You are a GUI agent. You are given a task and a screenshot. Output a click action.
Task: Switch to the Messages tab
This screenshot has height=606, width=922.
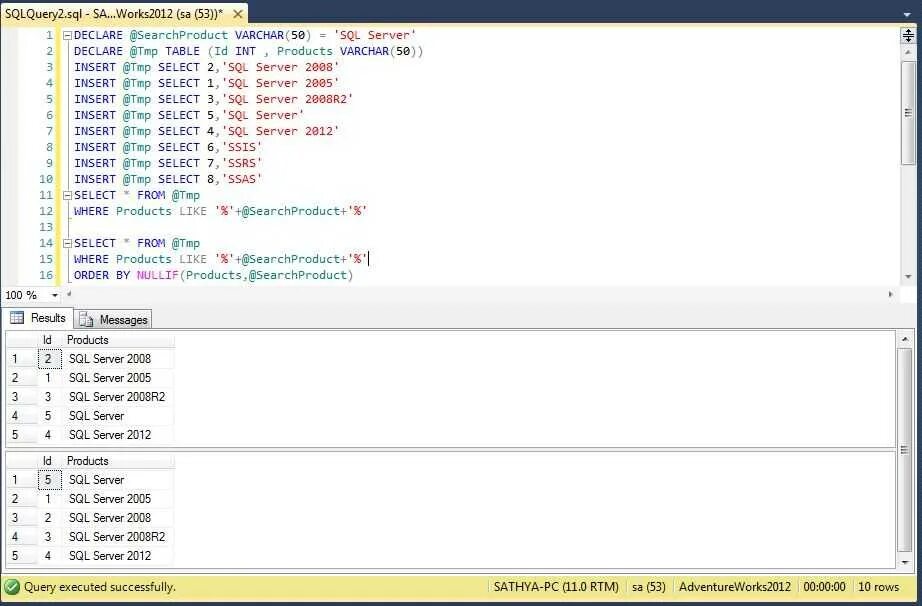(113, 319)
